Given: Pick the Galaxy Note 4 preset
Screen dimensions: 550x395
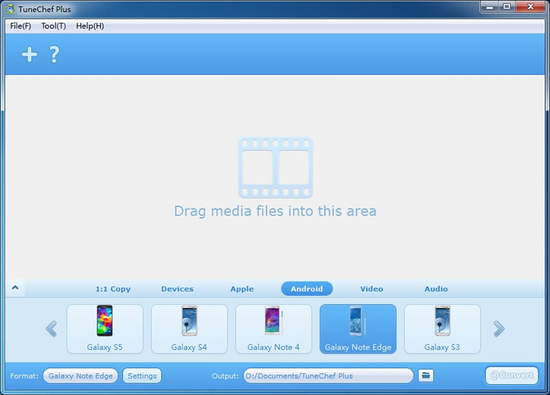Looking at the screenshot, I should 274,329.
